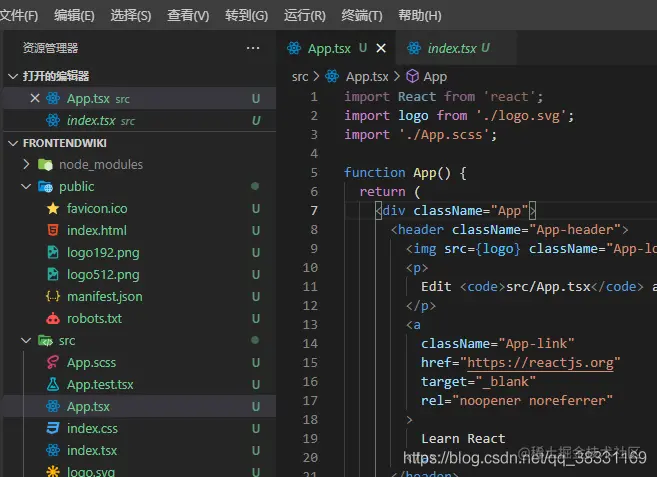Screen dimensions: 657x477
Task: Click App symbol name in breadcrumb
Action: [x=435, y=77]
